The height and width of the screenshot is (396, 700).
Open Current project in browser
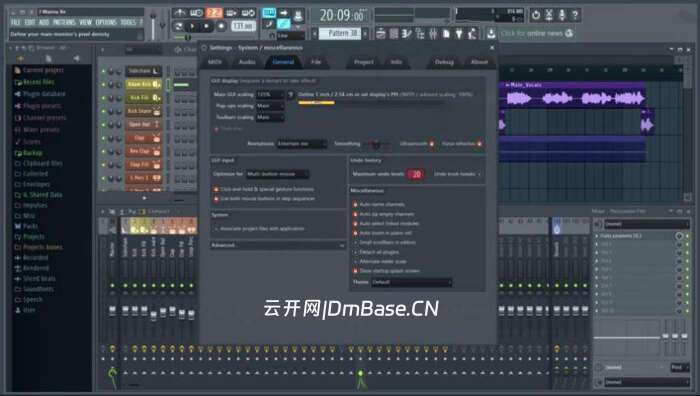[x=39, y=70]
